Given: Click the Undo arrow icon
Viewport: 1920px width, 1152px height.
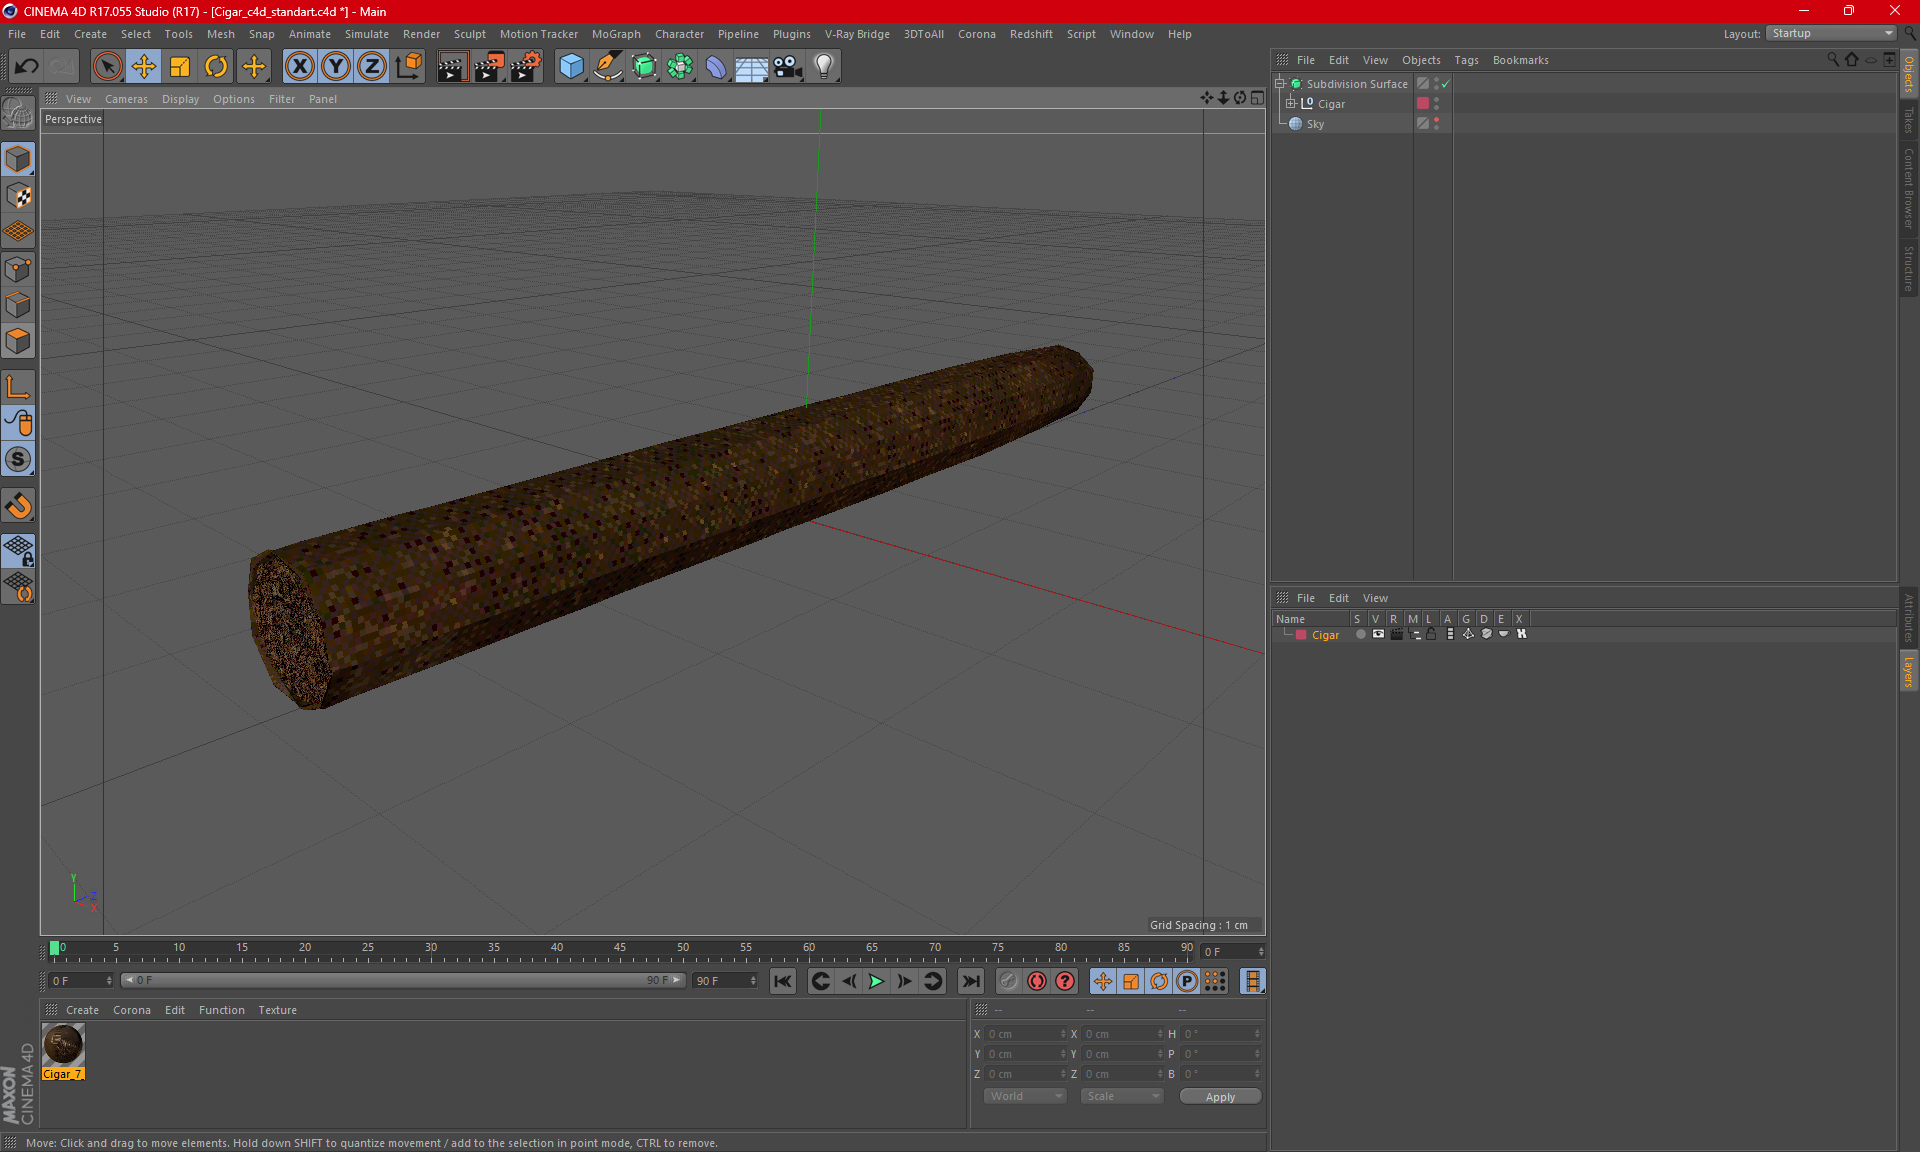Looking at the screenshot, I should pos(27,67).
